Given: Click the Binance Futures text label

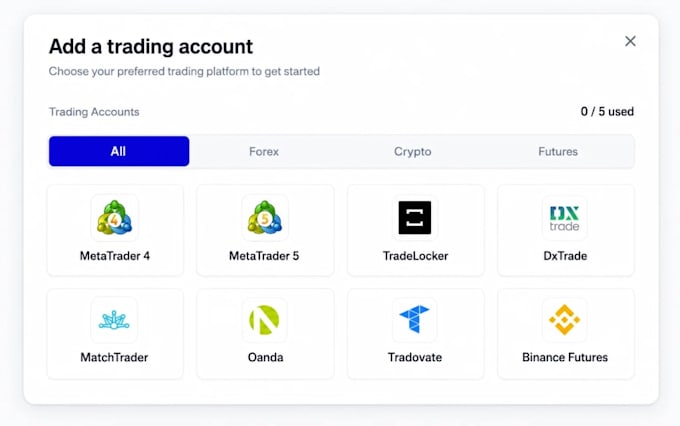Looking at the screenshot, I should point(565,357).
